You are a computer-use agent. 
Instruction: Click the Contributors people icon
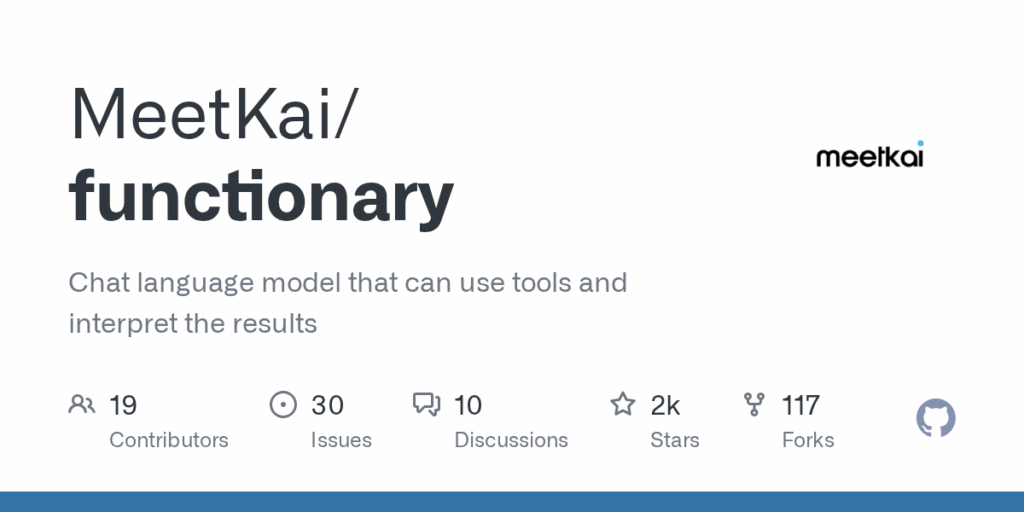point(82,404)
